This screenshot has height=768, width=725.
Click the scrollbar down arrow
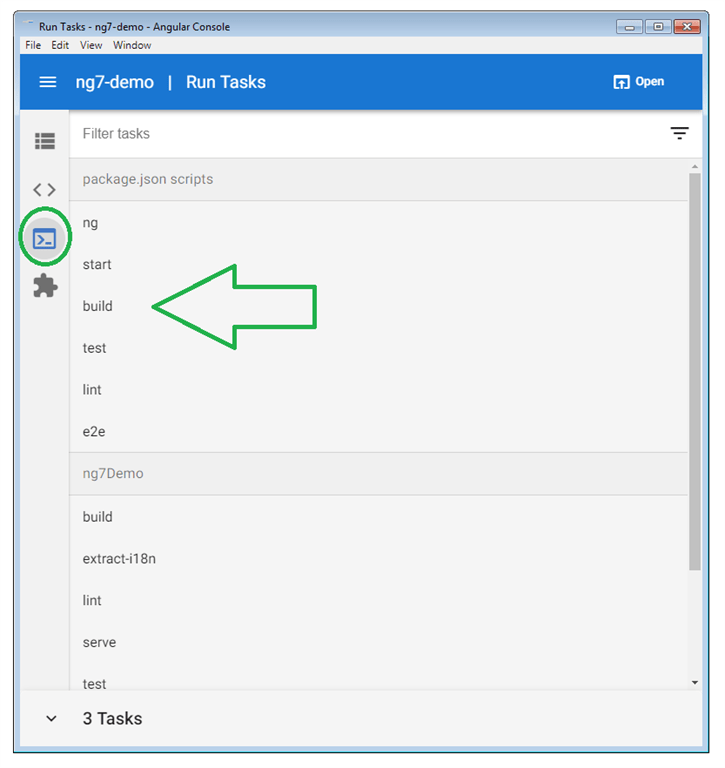tap(695, 682)
